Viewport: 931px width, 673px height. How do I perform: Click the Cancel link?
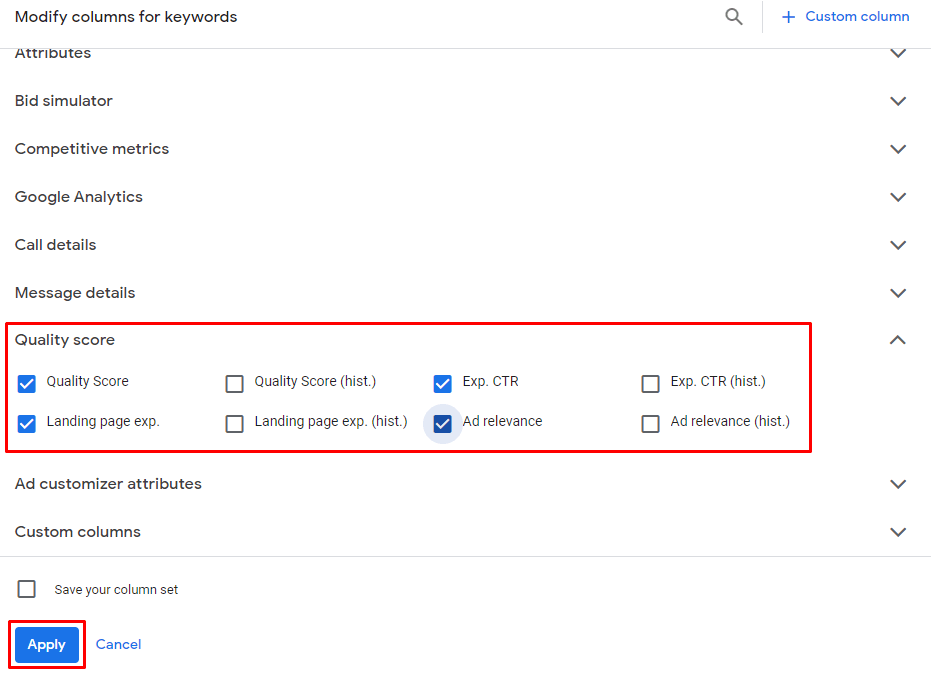point(118,644)
